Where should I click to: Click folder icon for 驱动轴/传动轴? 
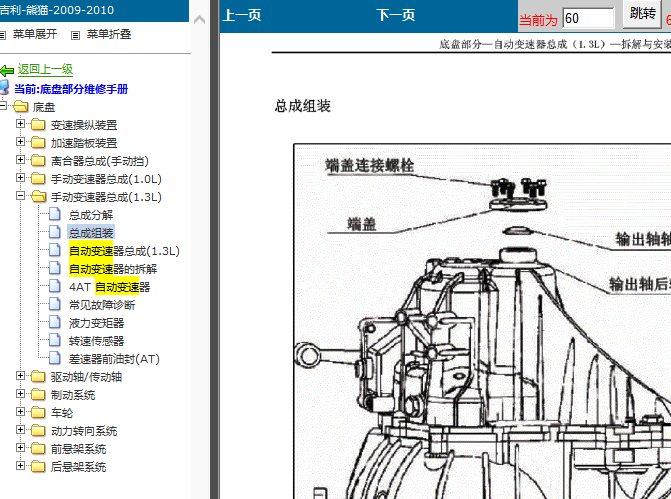38,377
